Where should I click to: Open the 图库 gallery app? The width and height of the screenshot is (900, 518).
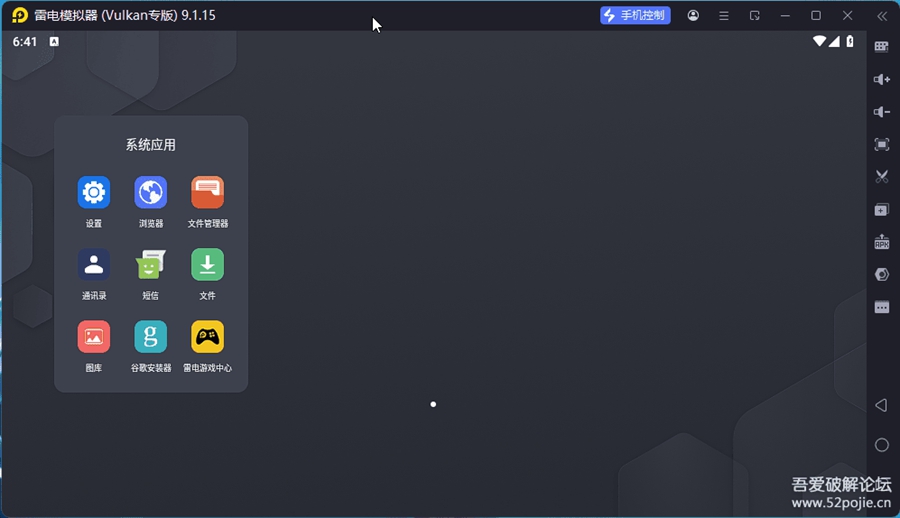click(94, 337)
